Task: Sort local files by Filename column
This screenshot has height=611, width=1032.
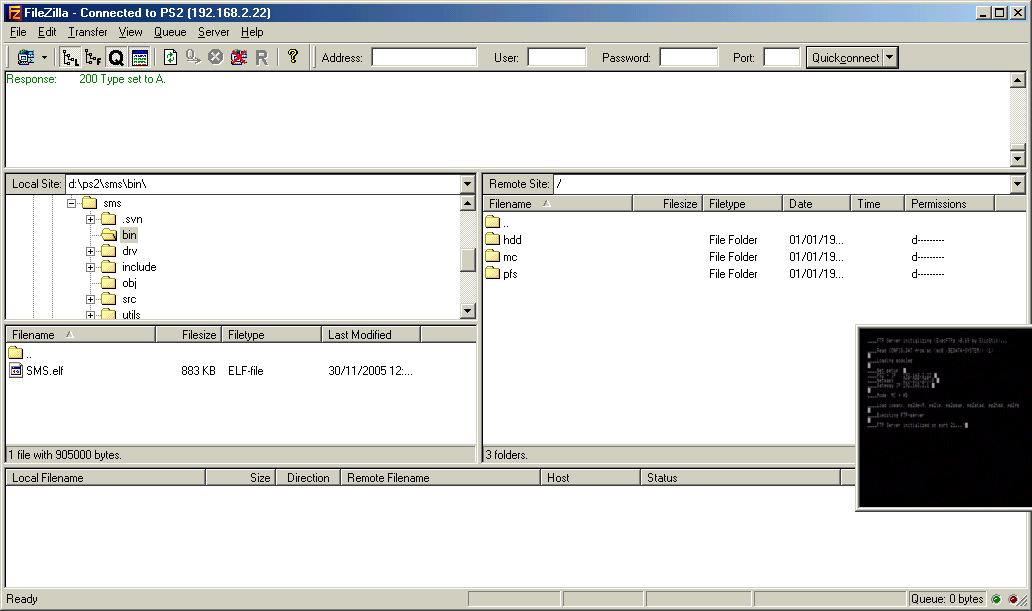Action: 80,334
